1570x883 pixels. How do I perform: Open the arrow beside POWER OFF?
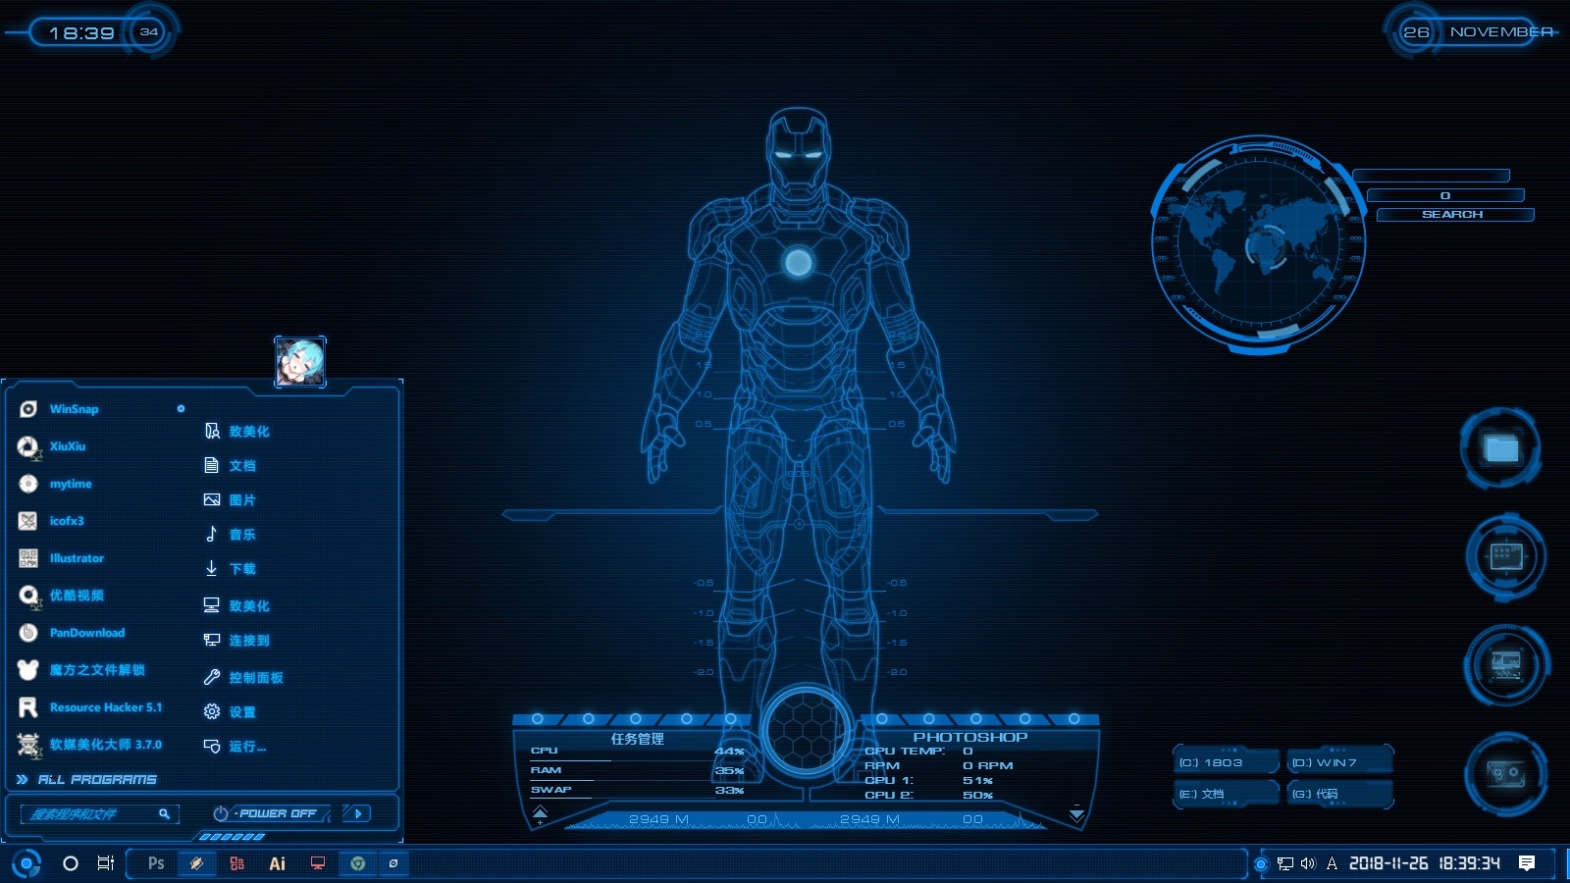pos(358,813)
